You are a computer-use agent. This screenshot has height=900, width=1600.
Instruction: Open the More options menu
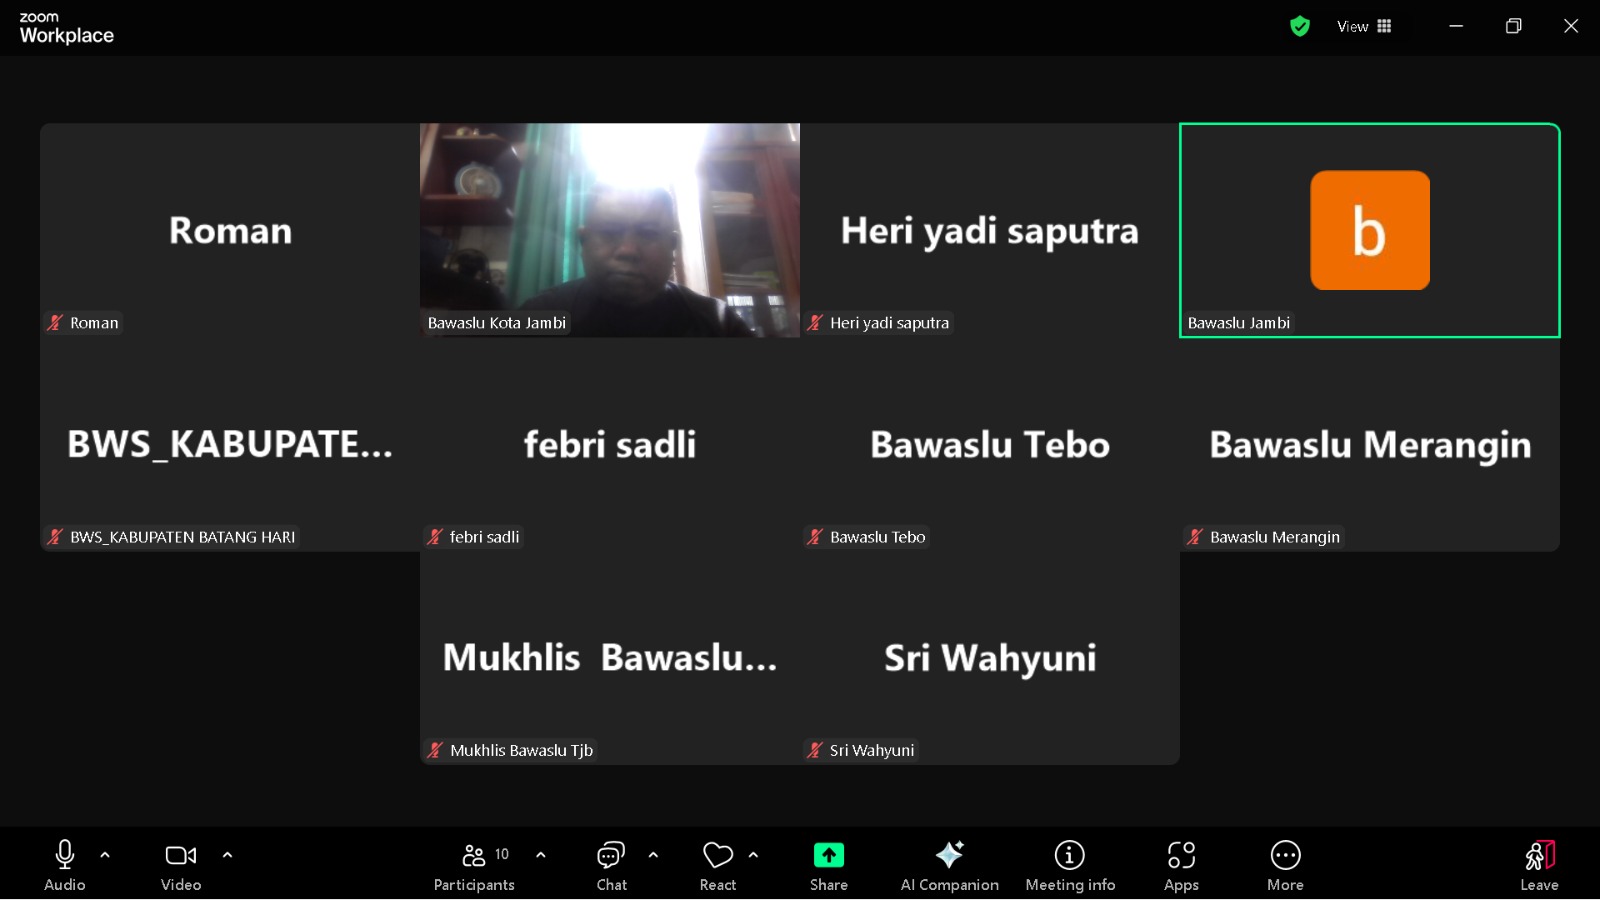tap(1285, 864)
